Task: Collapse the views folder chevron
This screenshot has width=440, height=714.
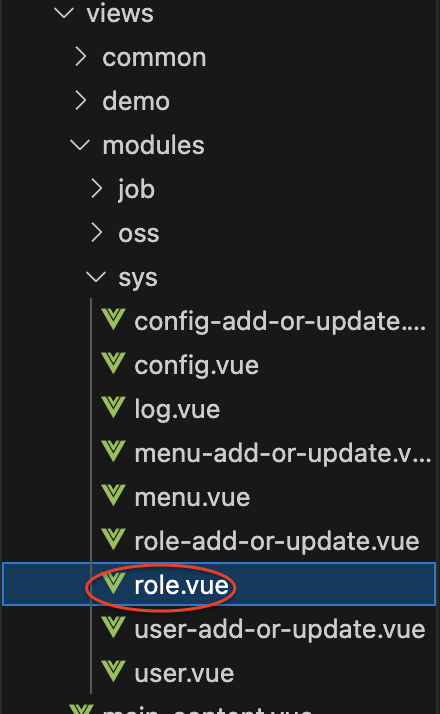Action: point(64,13)
